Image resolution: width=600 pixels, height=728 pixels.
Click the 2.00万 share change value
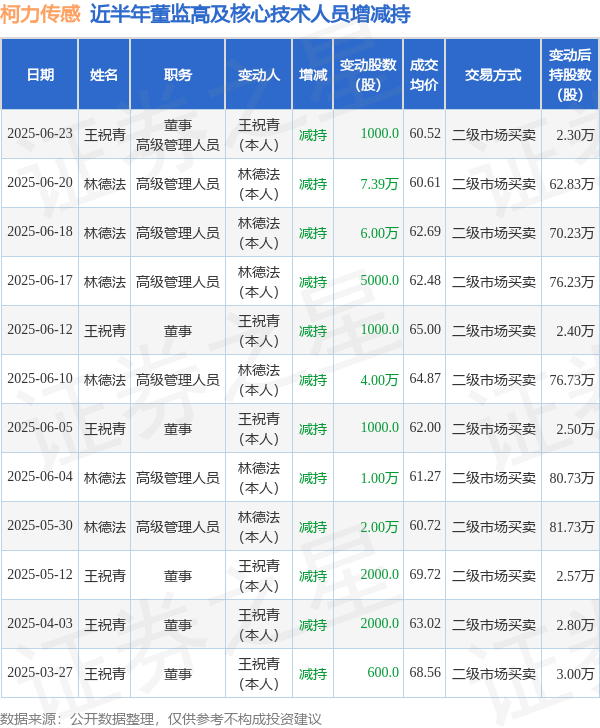coord(379,527)
